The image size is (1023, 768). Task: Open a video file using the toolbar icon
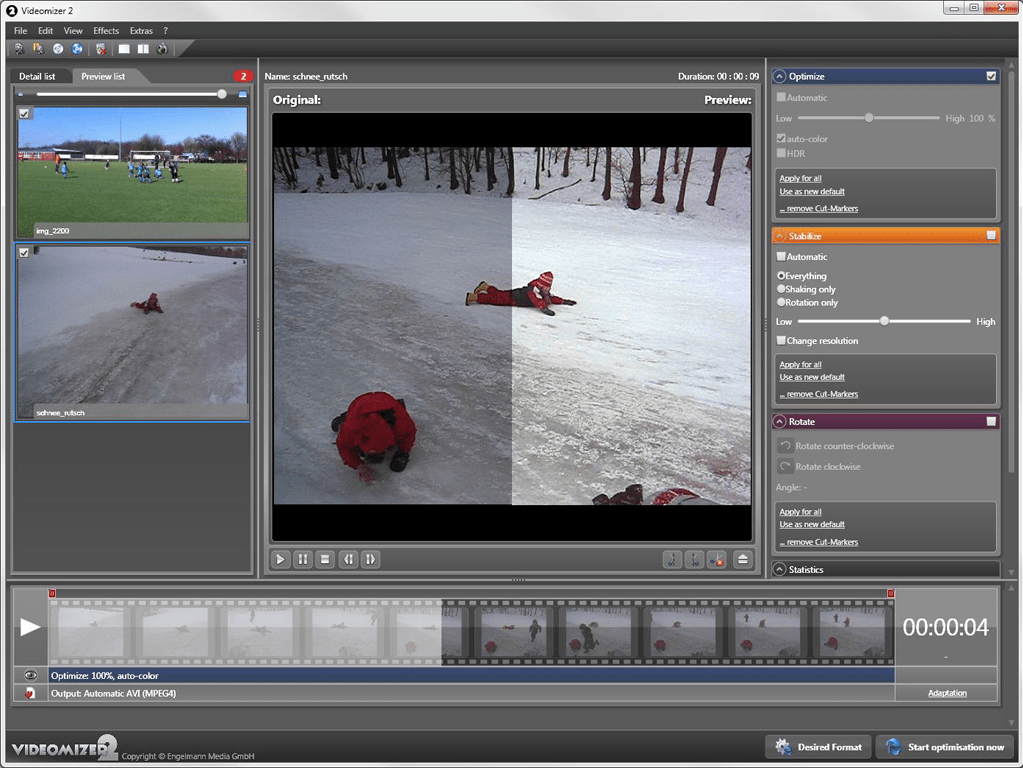[18, 48]
